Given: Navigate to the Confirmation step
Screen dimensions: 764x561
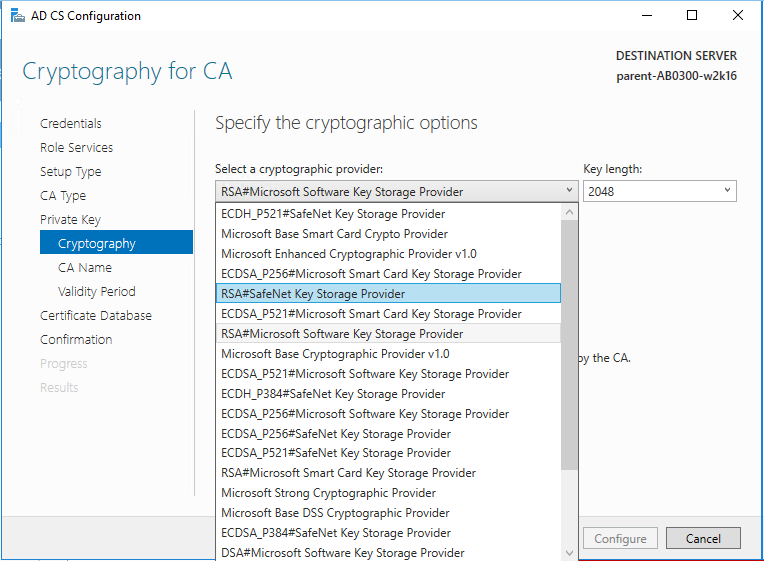Looking at the screenshot, I should click(x=76, y=339).
